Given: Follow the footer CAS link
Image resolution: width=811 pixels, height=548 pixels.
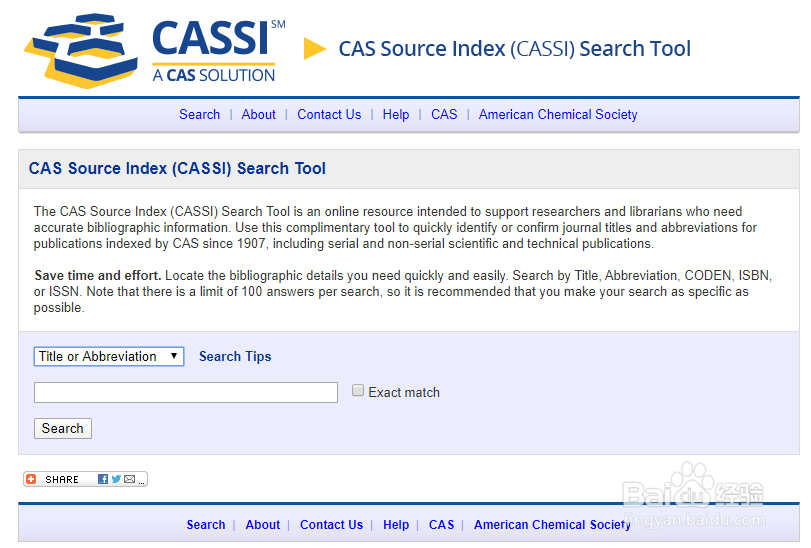Looking at the screenshot, I should click(442, 525).
